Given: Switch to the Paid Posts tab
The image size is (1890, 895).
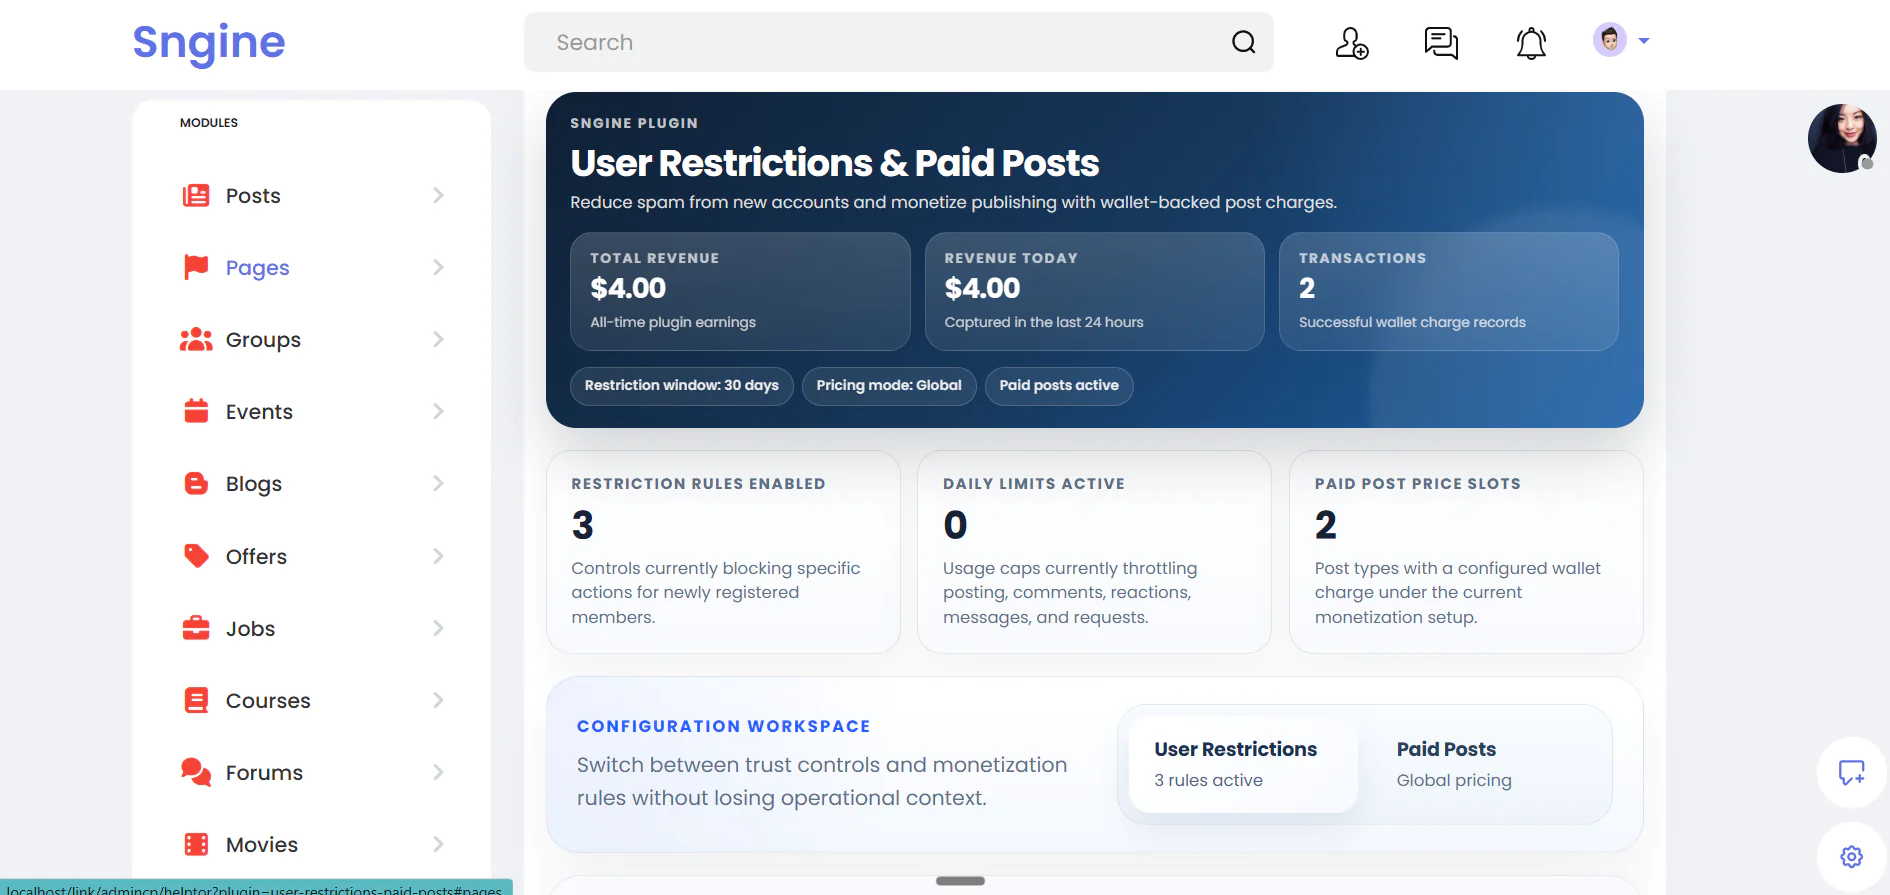Looking at the screenshot, I should coord(1484,764).
